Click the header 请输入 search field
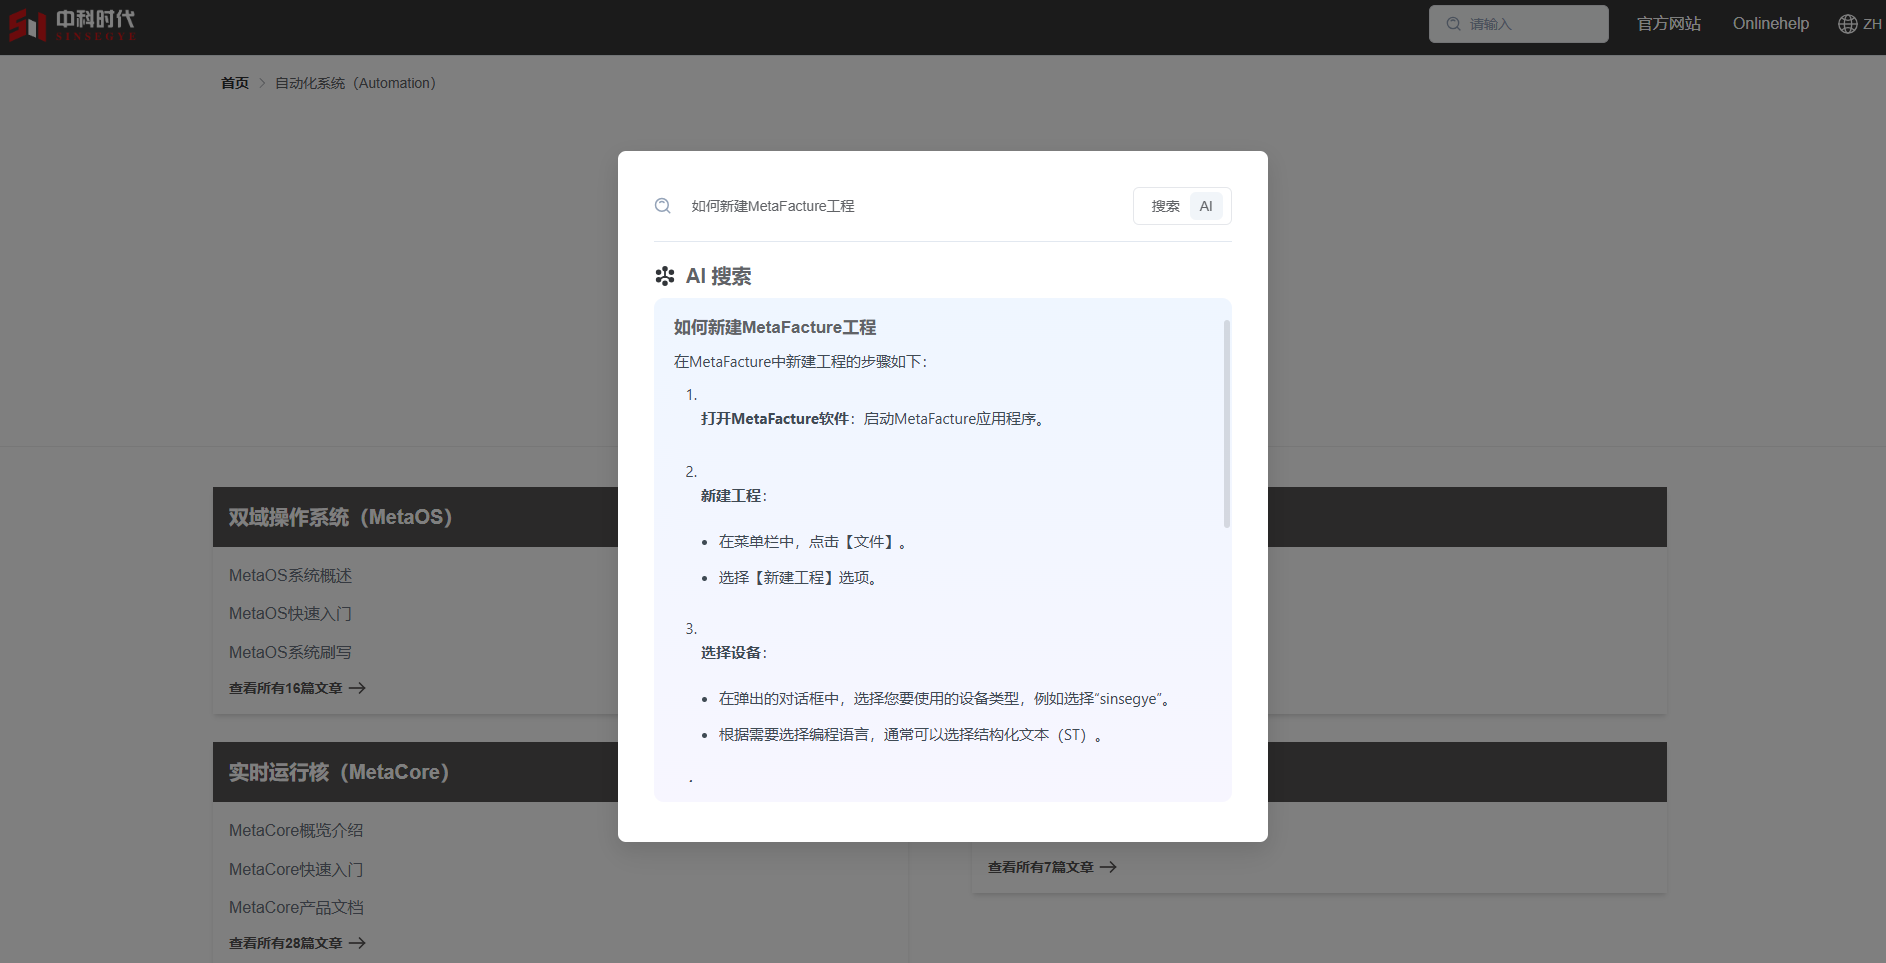The height and width of the screenshot is (963, 1886). pos(1518,24)
